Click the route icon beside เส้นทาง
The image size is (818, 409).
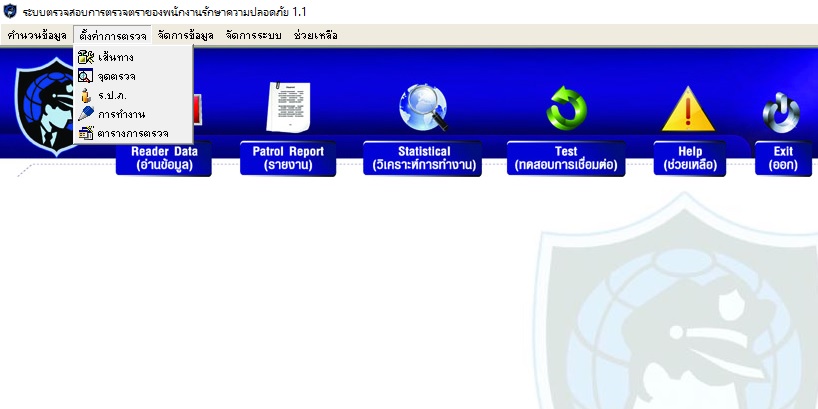click(86, 57)
